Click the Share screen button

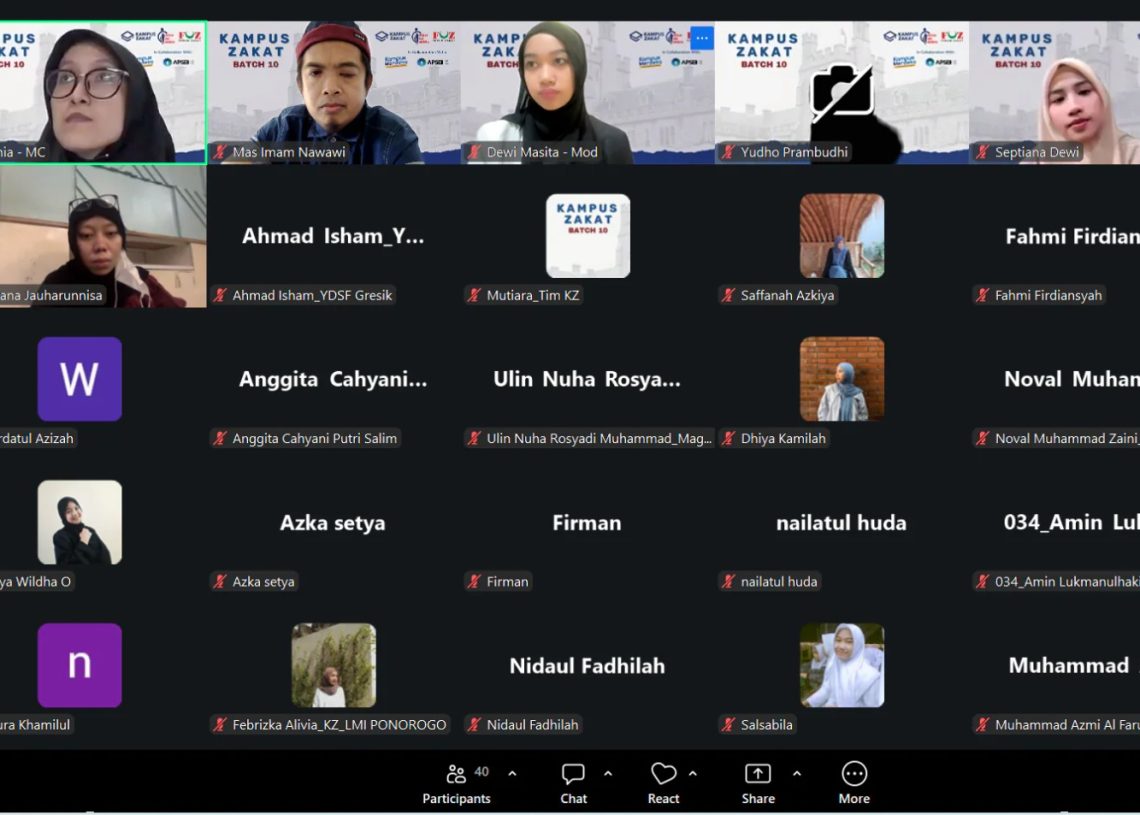pyautogui.click(x=758, y=784)
